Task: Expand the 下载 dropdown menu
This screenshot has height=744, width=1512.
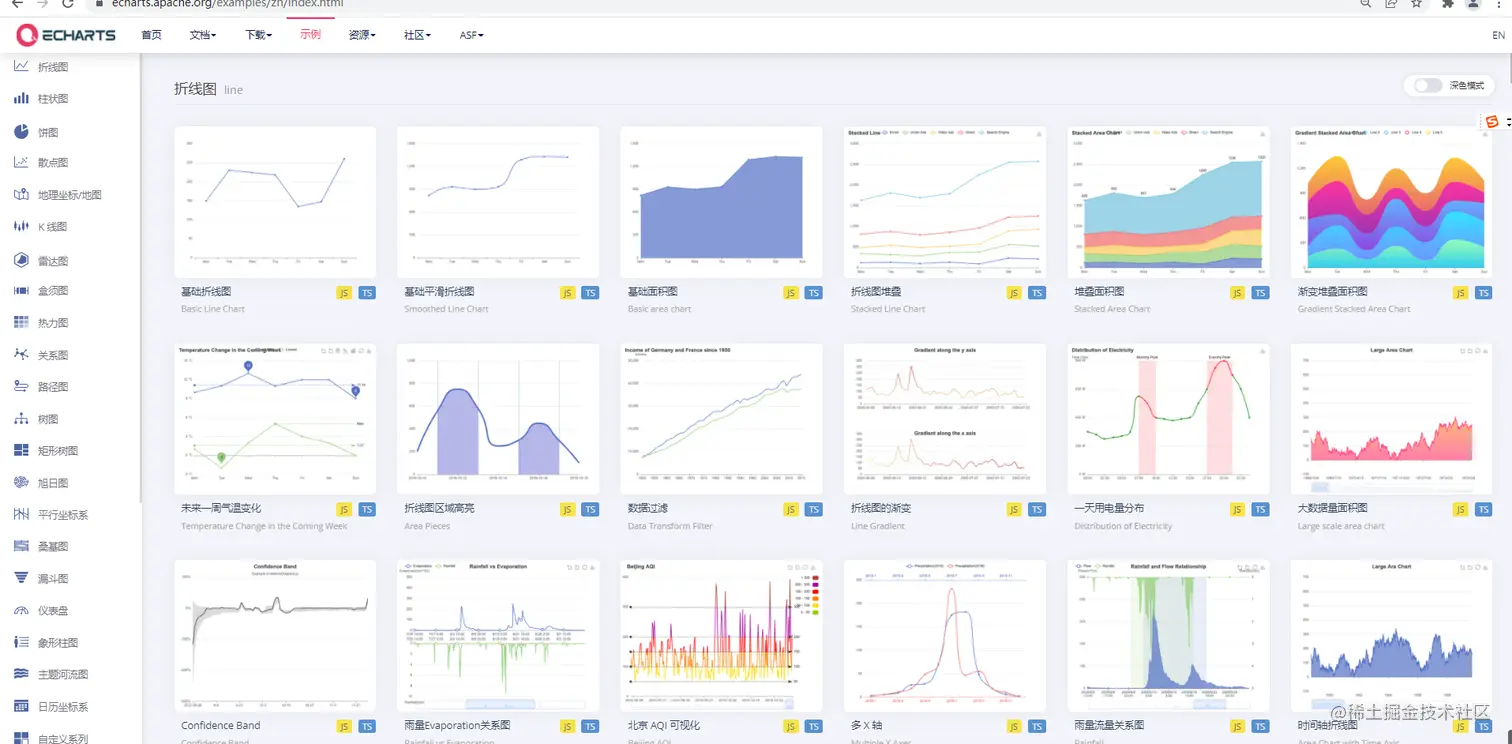Action: [258, 35]
